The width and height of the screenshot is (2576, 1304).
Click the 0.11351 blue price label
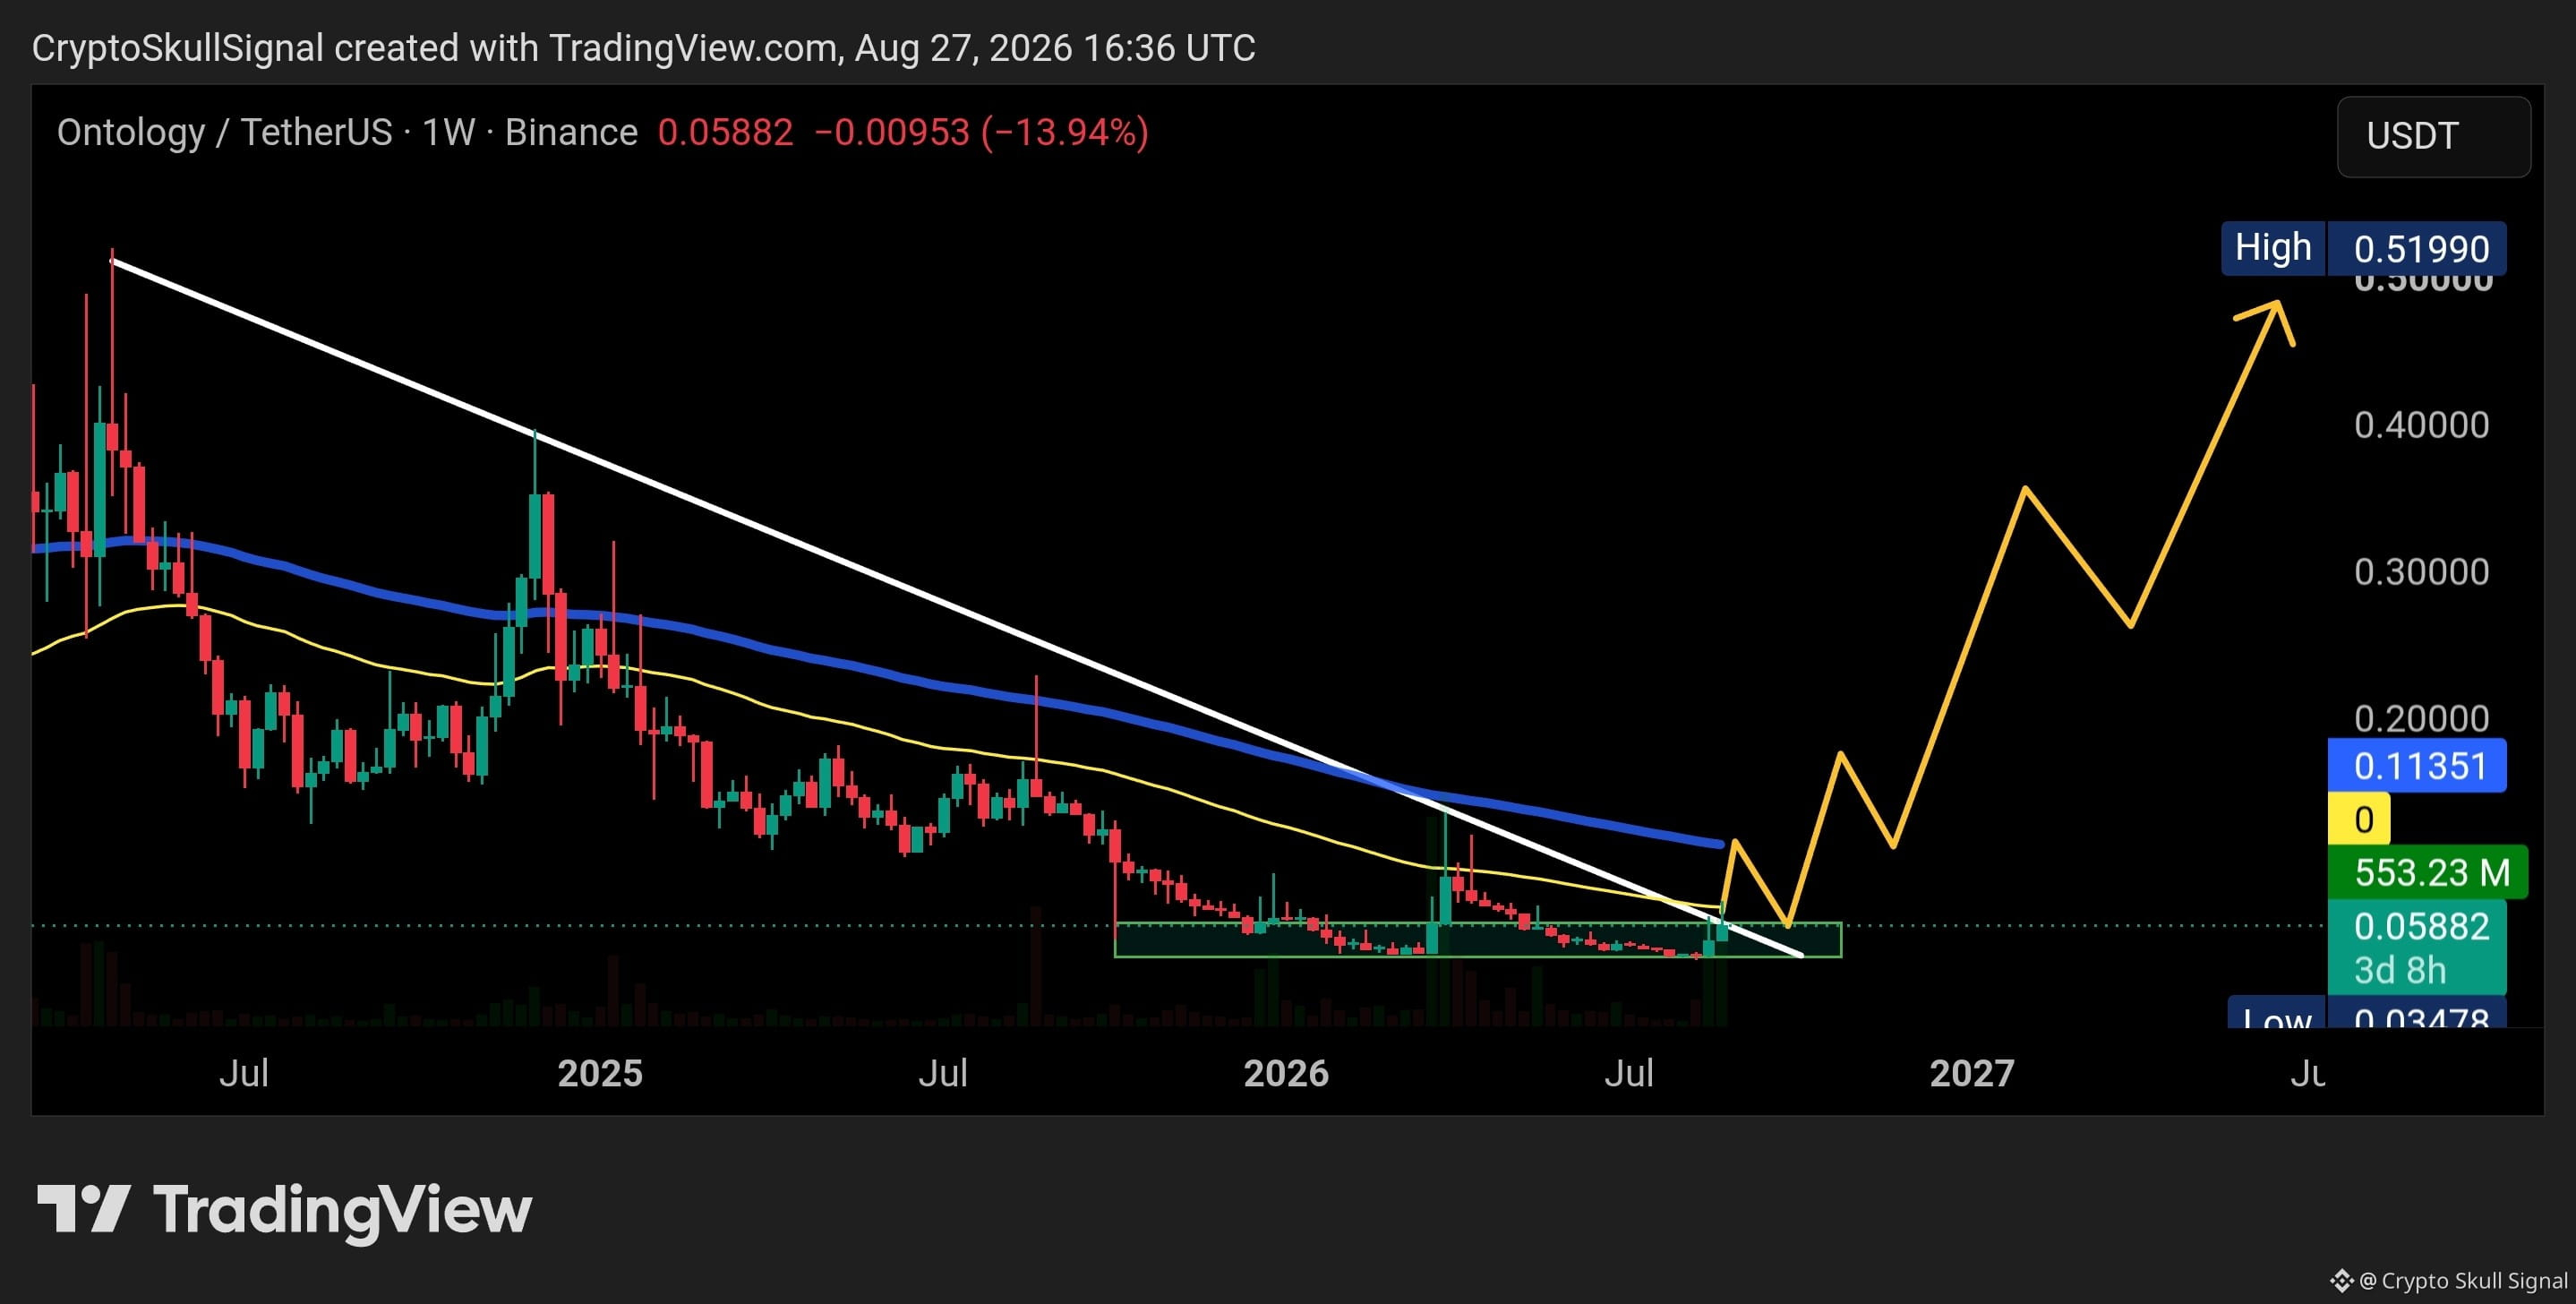click(x=2416, y=766)
